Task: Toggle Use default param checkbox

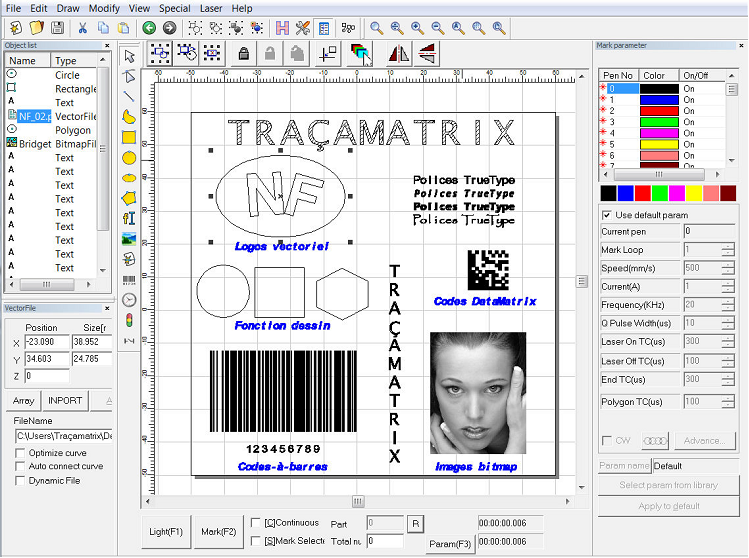Action: click(607, 215)
